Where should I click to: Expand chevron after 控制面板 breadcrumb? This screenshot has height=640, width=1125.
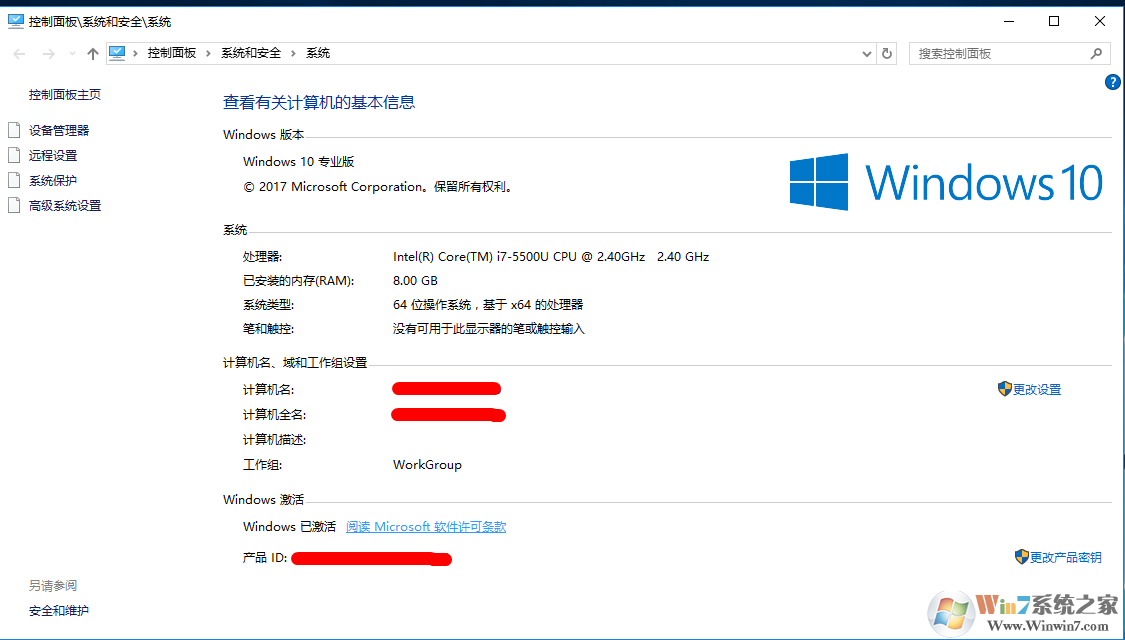pos(208,53)
